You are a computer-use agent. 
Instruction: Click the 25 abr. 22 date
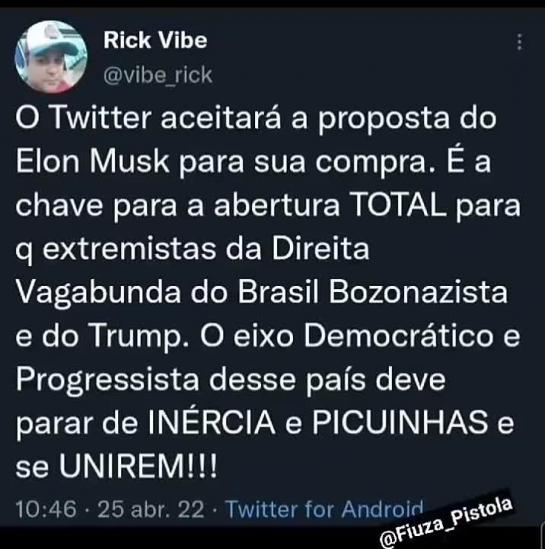coord(151,509)
